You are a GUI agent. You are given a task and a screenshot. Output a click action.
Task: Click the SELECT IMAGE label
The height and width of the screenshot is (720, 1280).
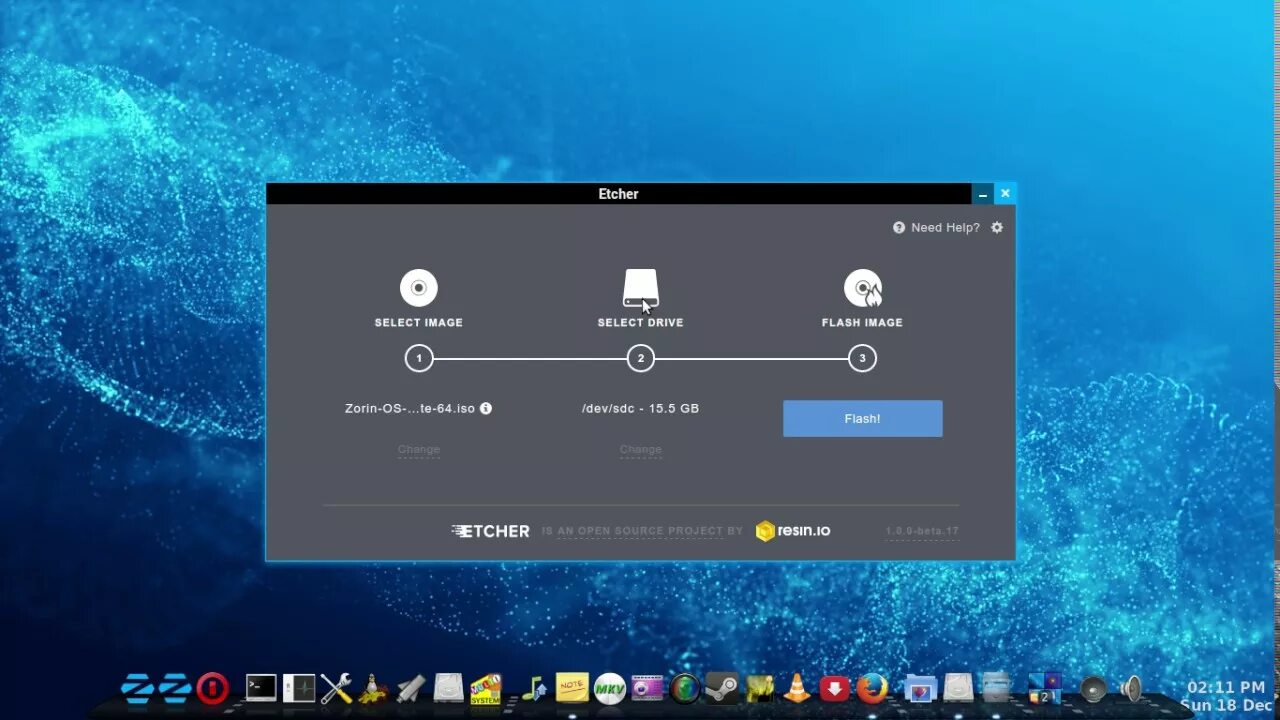tap(419, 323)
